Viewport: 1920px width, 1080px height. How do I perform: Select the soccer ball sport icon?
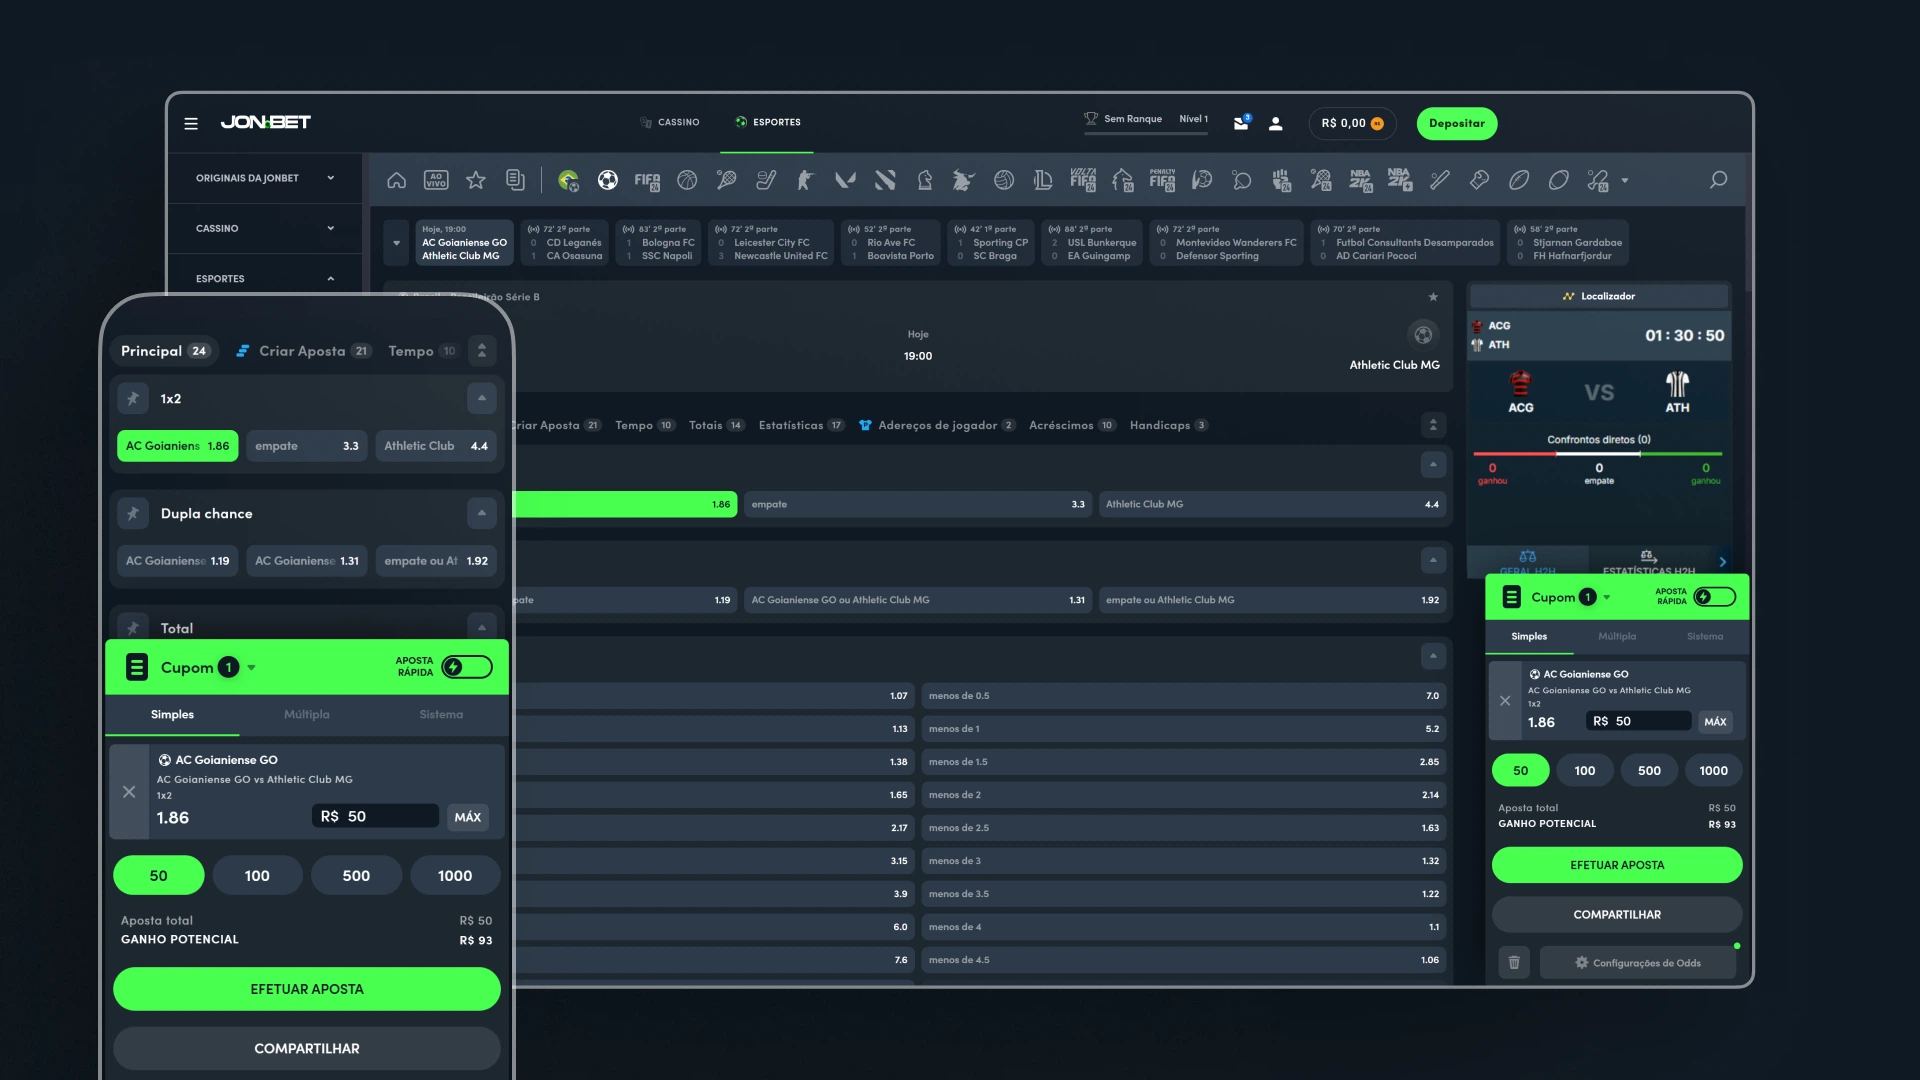pos(608,180)
